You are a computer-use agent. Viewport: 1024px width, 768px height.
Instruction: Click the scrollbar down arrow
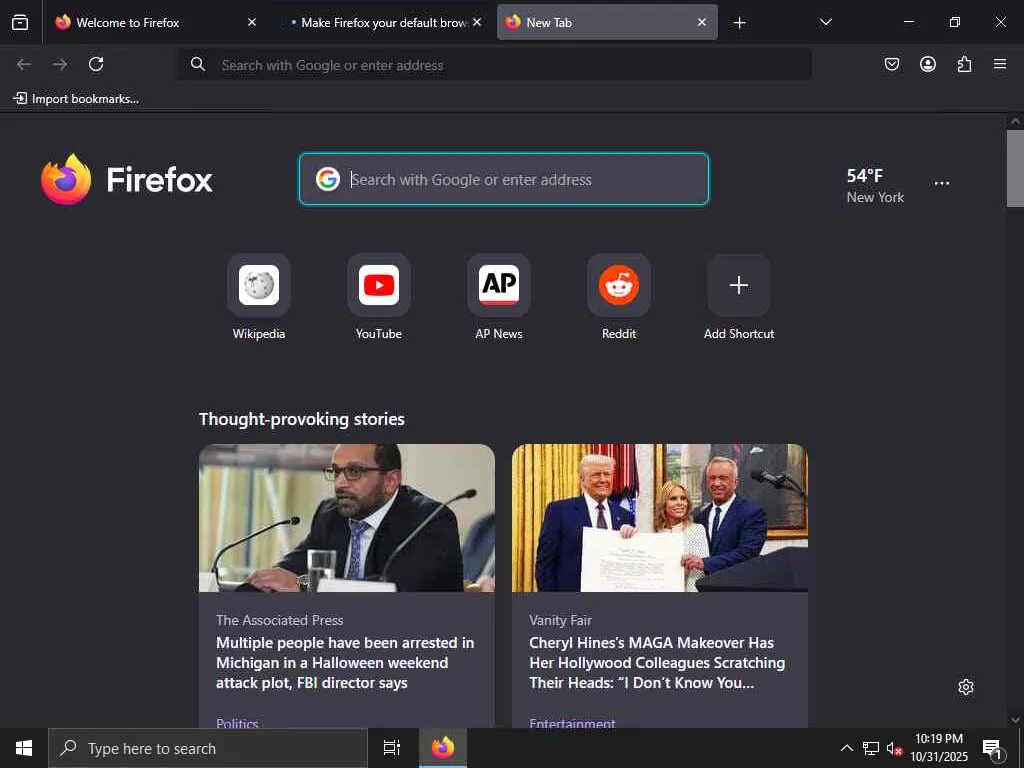pyautogui.click(x=1015, y=720)
